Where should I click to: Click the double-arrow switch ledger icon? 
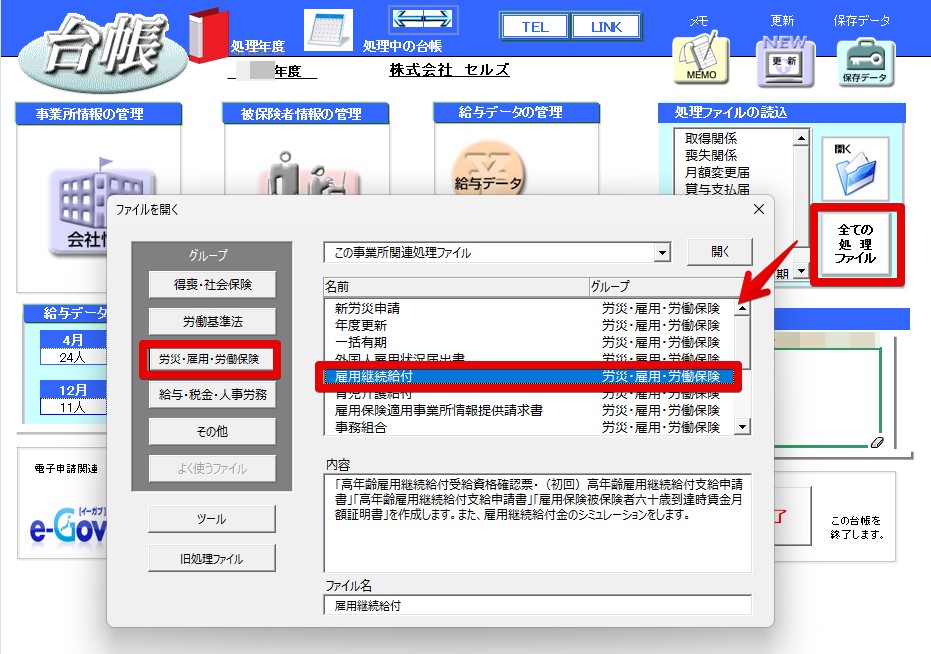423,20
